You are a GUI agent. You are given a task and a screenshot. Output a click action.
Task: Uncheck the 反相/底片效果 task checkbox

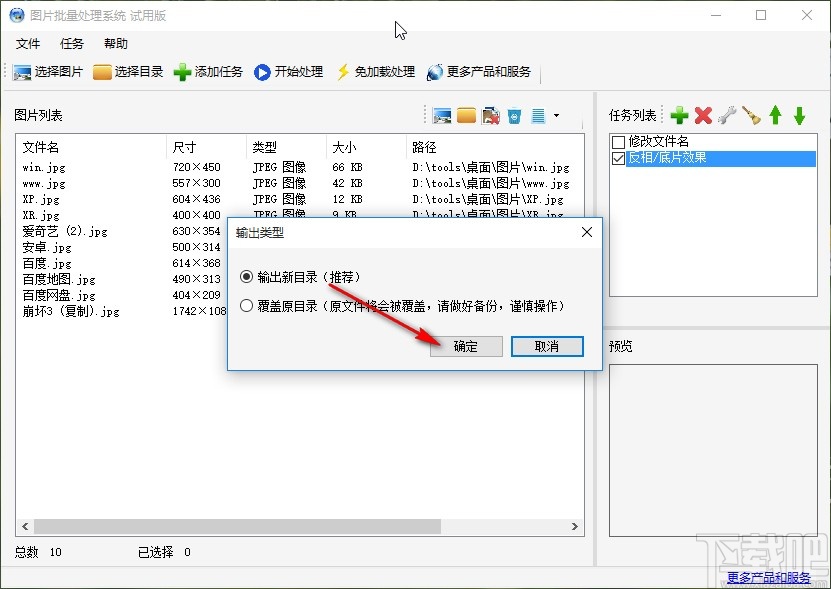coord(619,157)
